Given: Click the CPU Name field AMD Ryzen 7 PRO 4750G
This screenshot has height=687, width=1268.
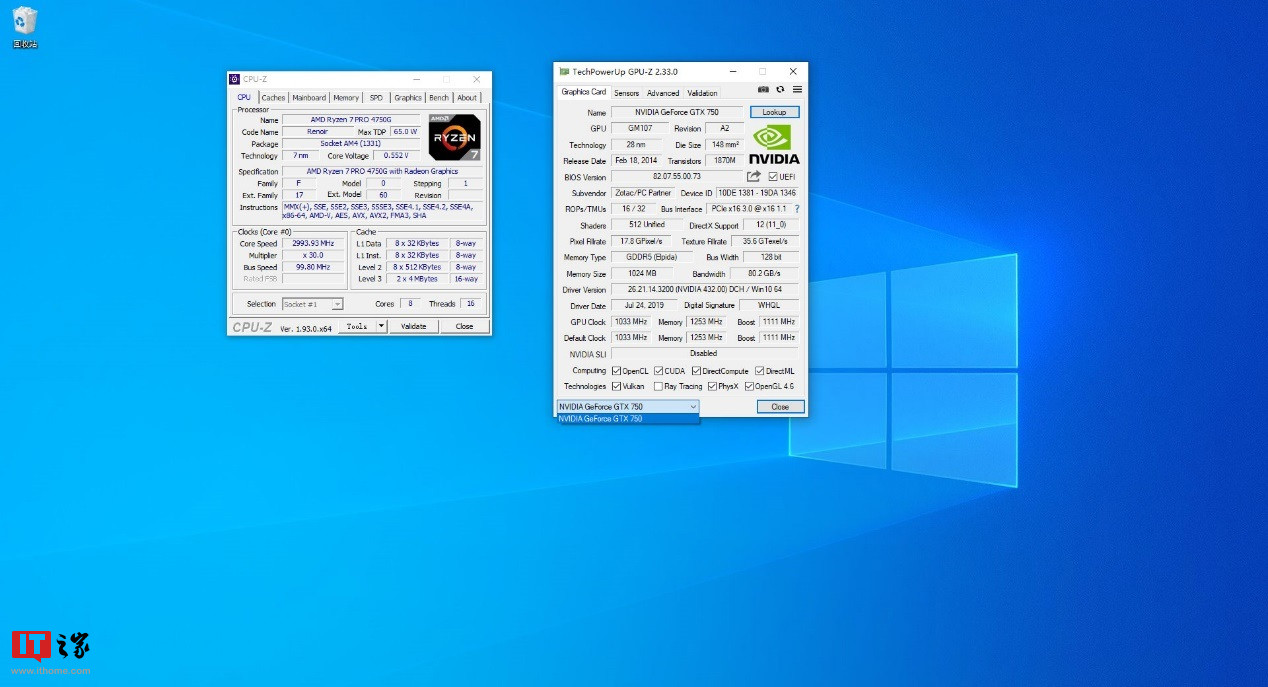Looking at the screenshot, I should (x=352, y=120).
